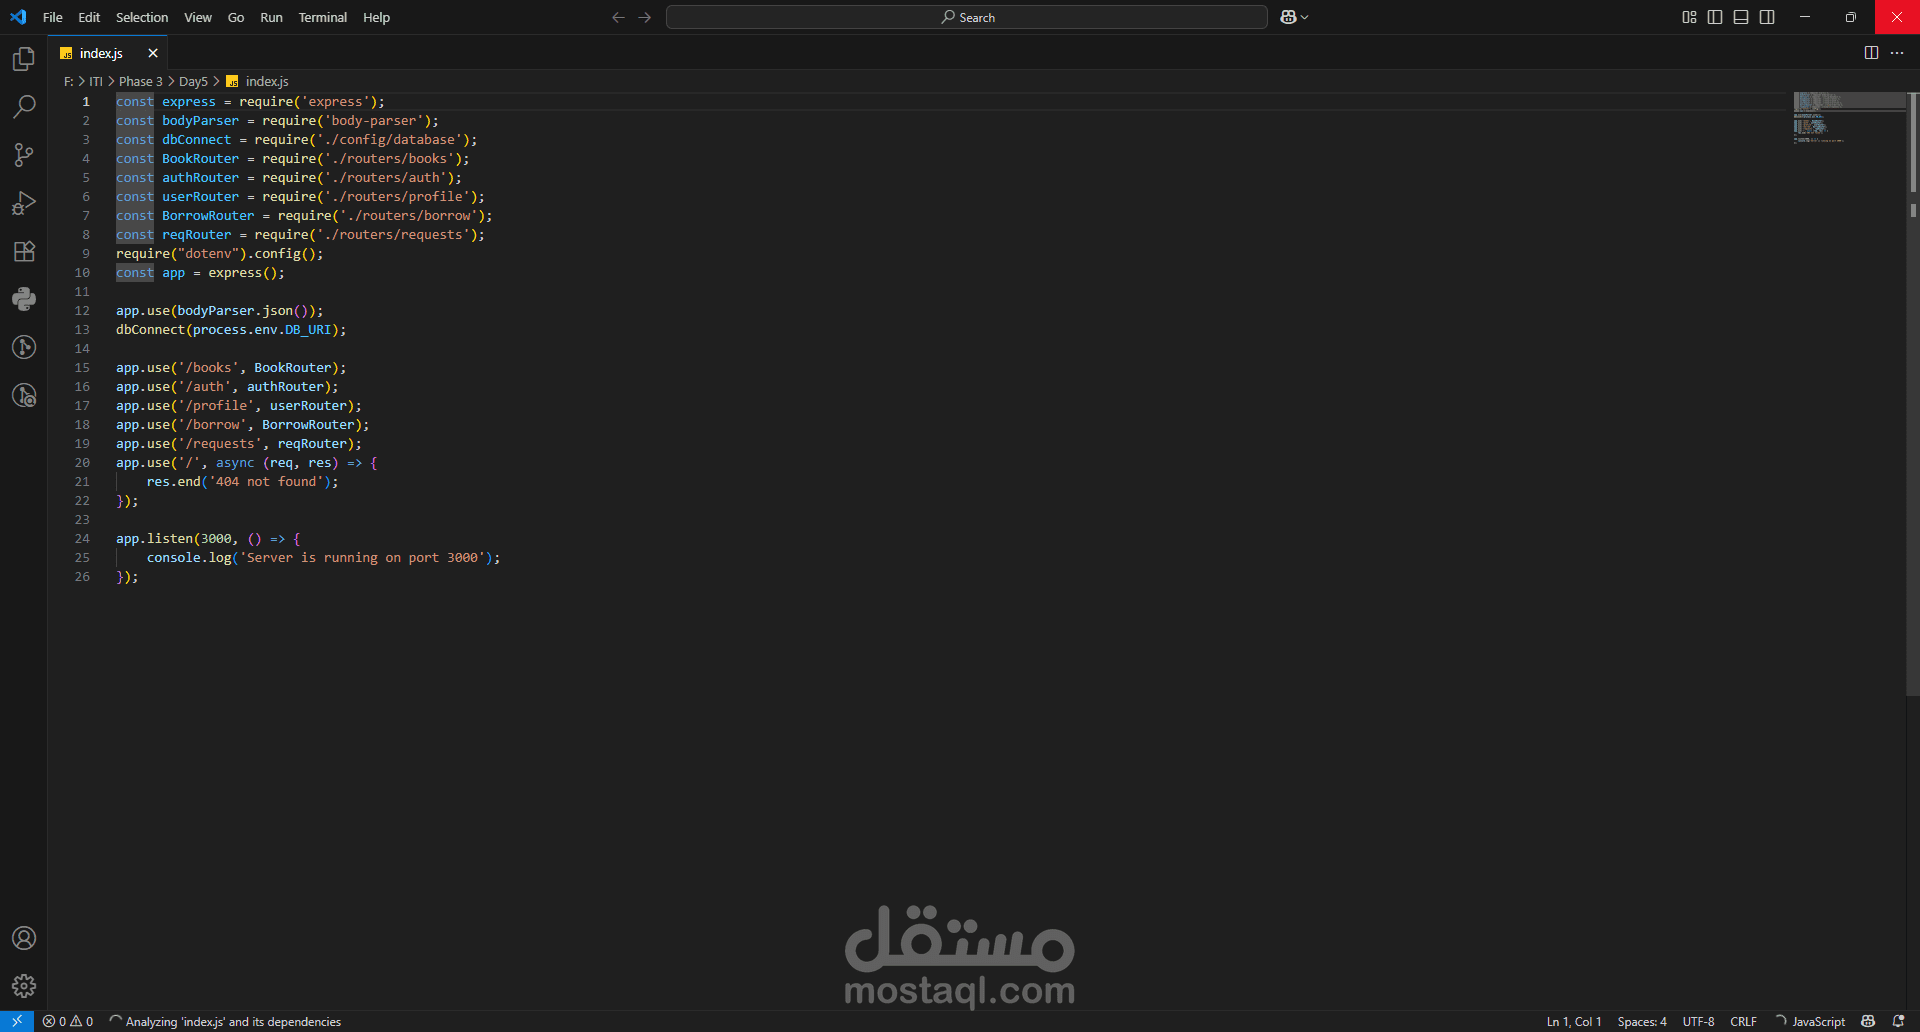Click 'async' keyword on line 20
This screenshot has width=1920, height=1032.
235,462
